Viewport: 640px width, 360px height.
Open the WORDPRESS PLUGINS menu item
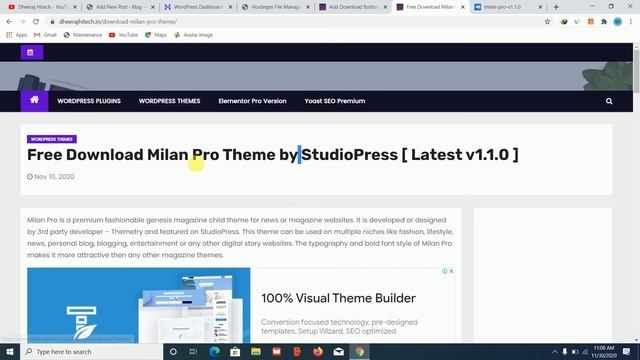tap(89, 101)
